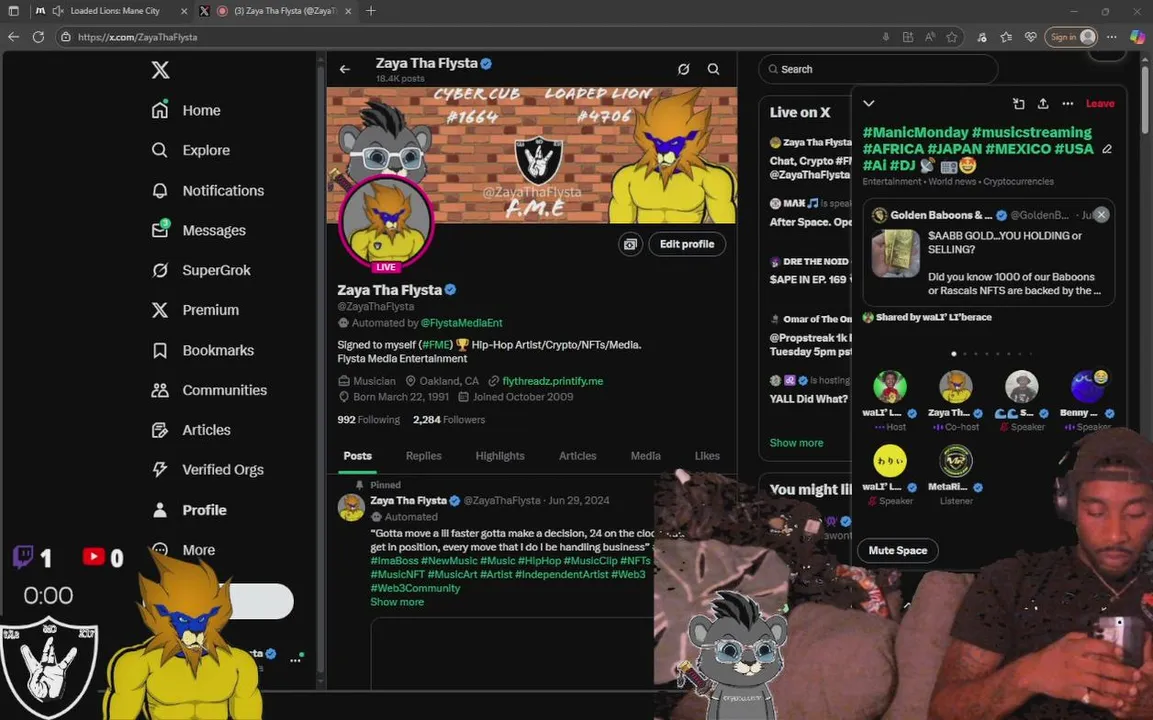Viewport: 1153px width, 720px height.
Task: Click Show more on pinned post
Action: tap(397, 602)
